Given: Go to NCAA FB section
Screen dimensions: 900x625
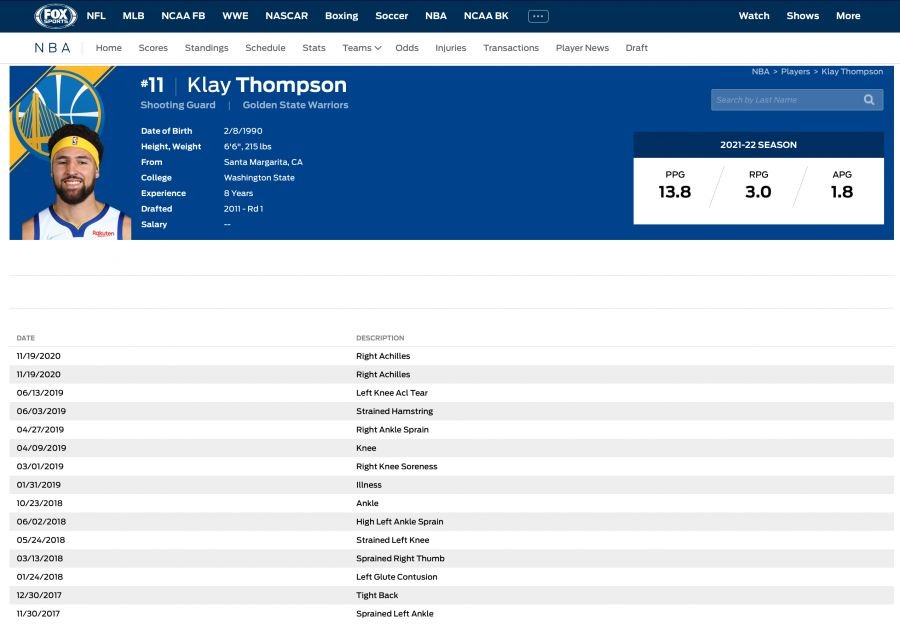Looking at the screenshot, I should tap(183, 16).
